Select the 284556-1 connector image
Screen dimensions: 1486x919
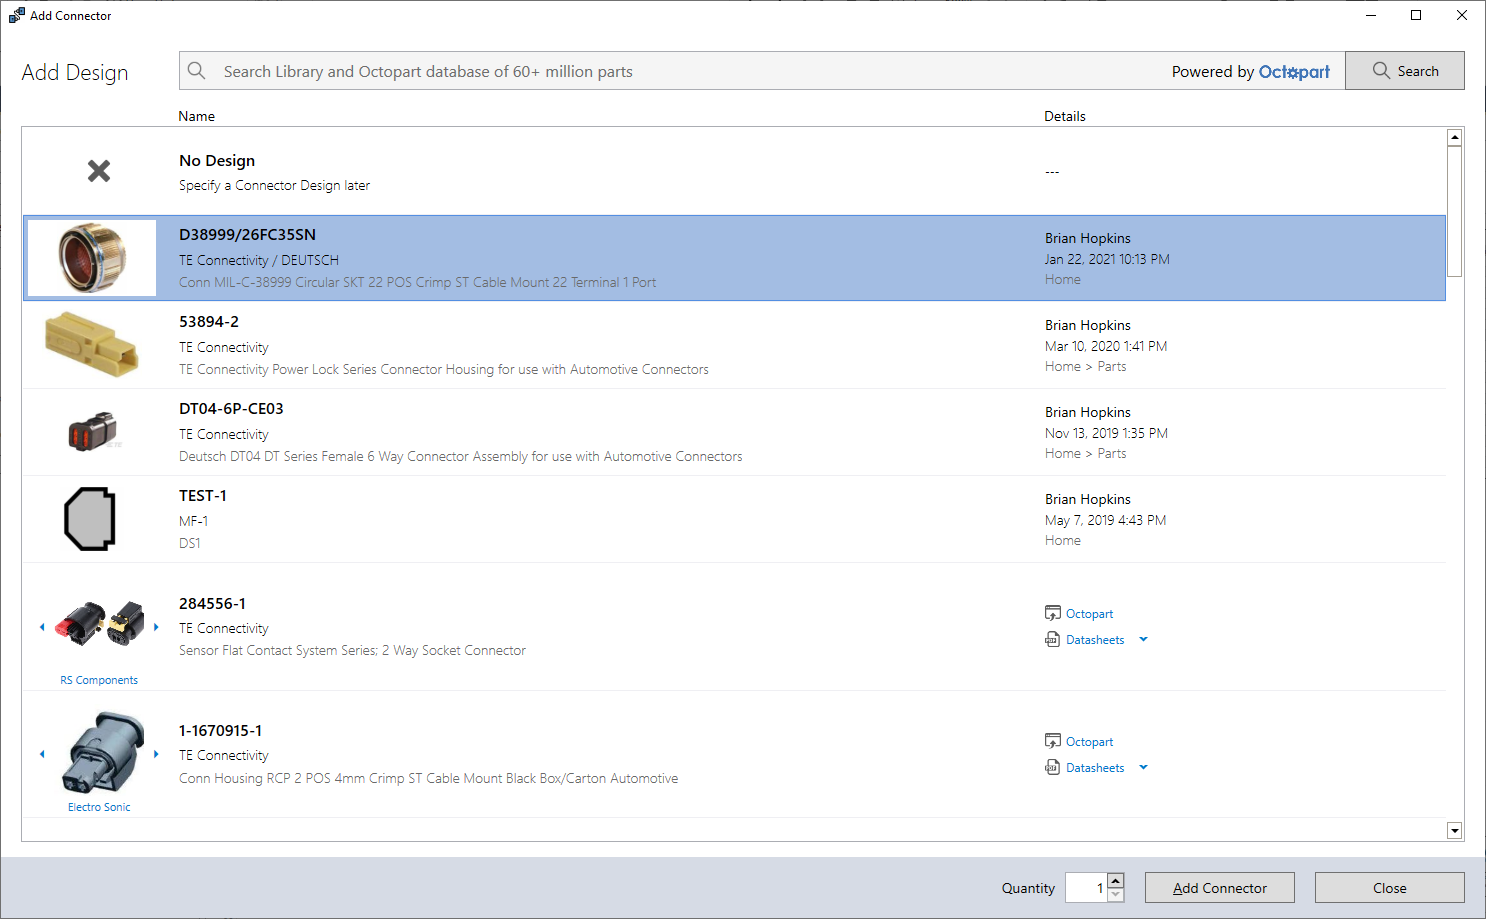[99, 625]
